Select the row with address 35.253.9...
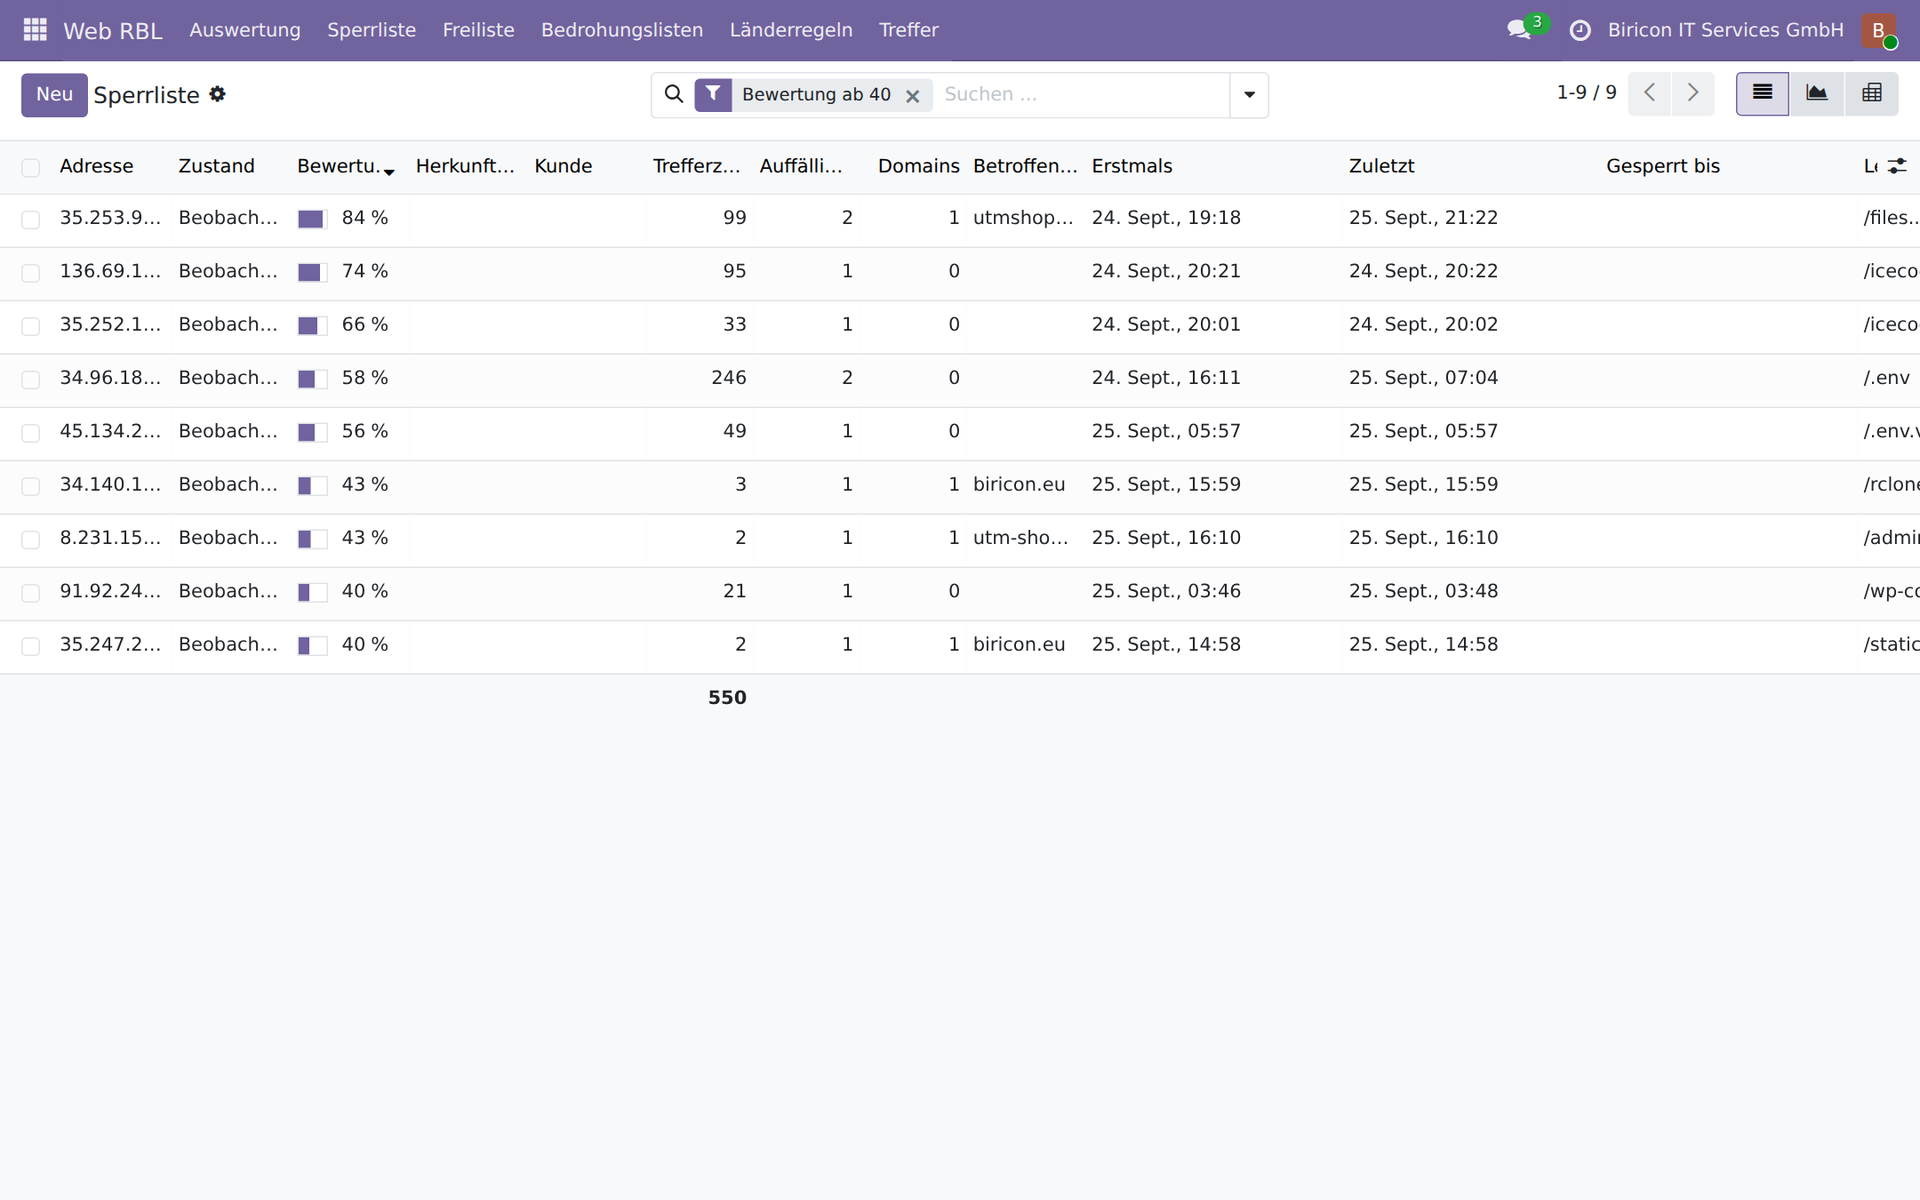1920x1200 pixels. tap(31, 219)
